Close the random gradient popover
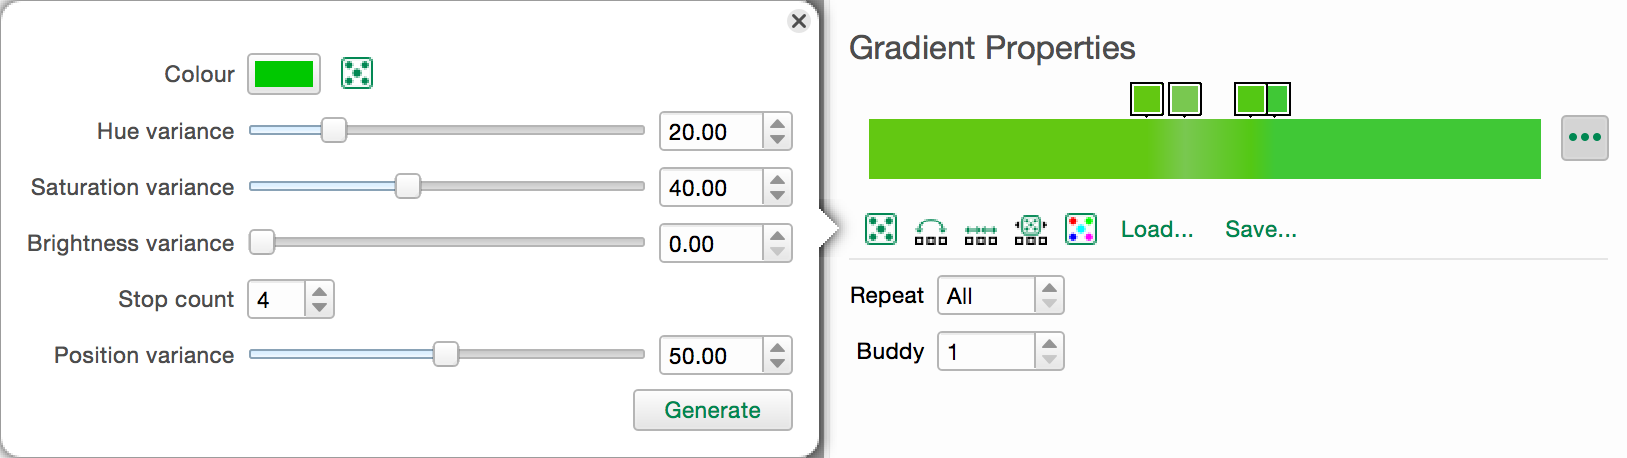This screenshot has width=1627, height=458. point(798,21)
